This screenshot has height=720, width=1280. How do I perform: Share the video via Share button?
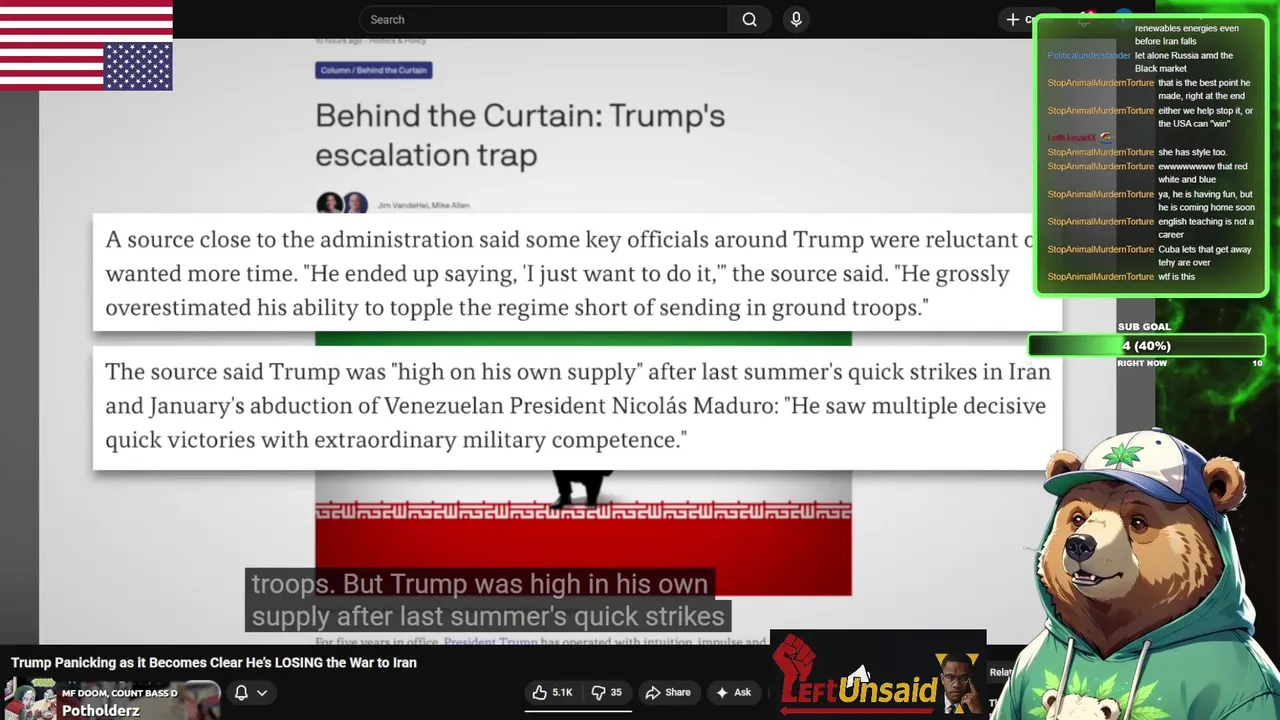pyautogui.click(x=668, y=692)
